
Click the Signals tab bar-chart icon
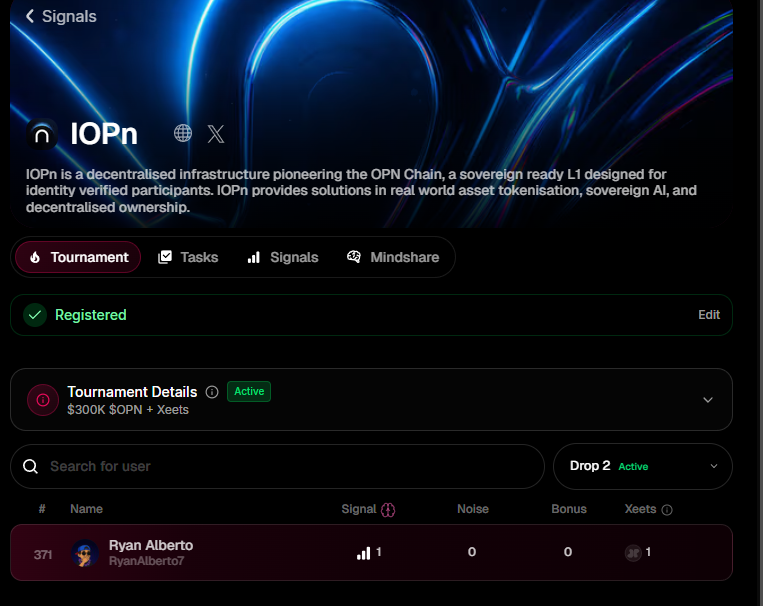254,257
